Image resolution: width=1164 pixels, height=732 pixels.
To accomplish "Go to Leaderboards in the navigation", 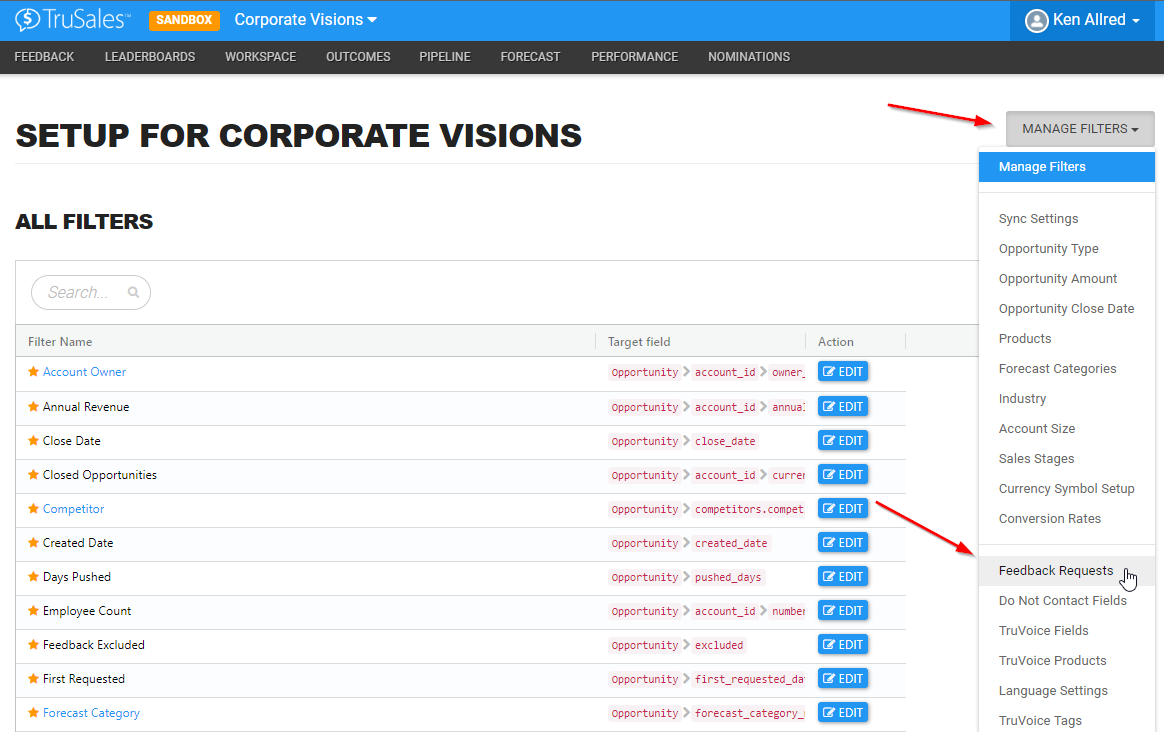I will tap(150, 57).
